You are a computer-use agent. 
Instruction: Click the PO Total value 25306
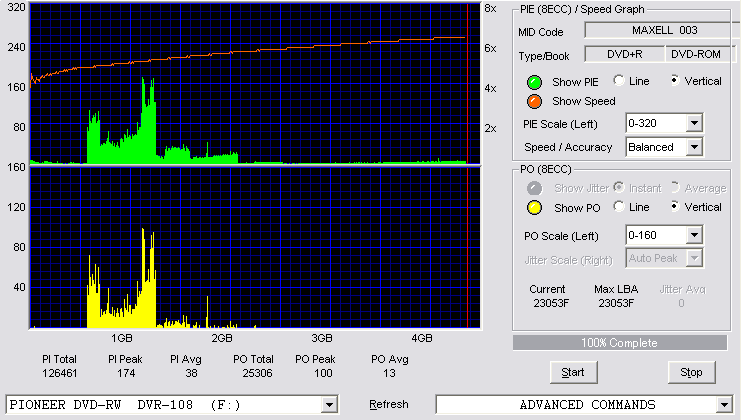(257, 373)
